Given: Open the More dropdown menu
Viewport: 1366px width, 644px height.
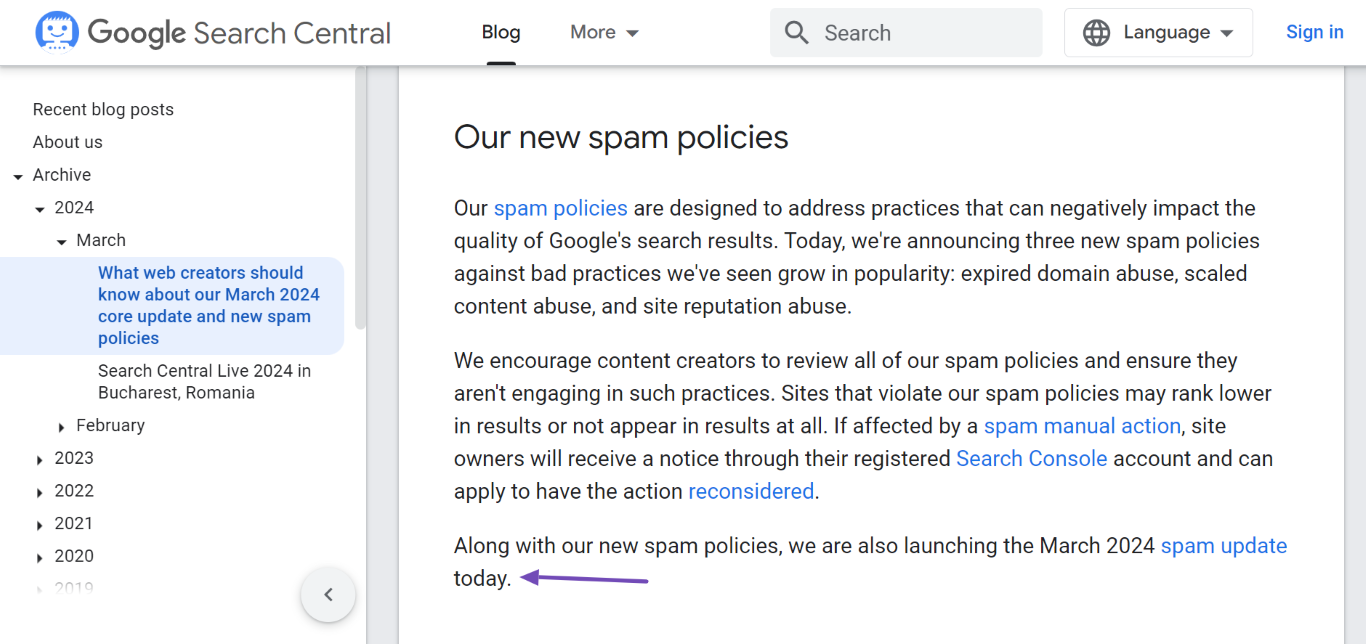Looking at the screenshot, I should [x=605, y=32].
